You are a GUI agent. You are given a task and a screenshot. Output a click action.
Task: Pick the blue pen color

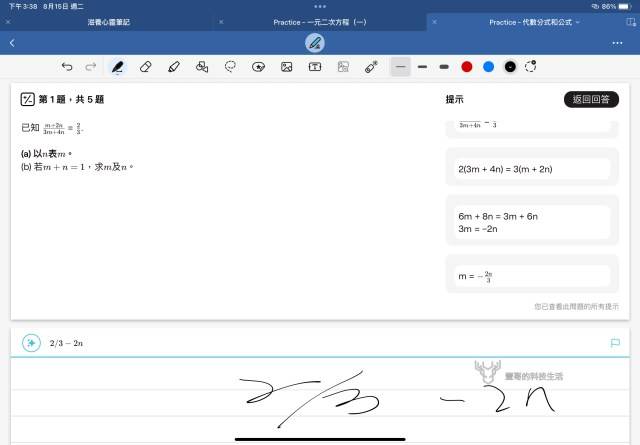click(488, 67)
